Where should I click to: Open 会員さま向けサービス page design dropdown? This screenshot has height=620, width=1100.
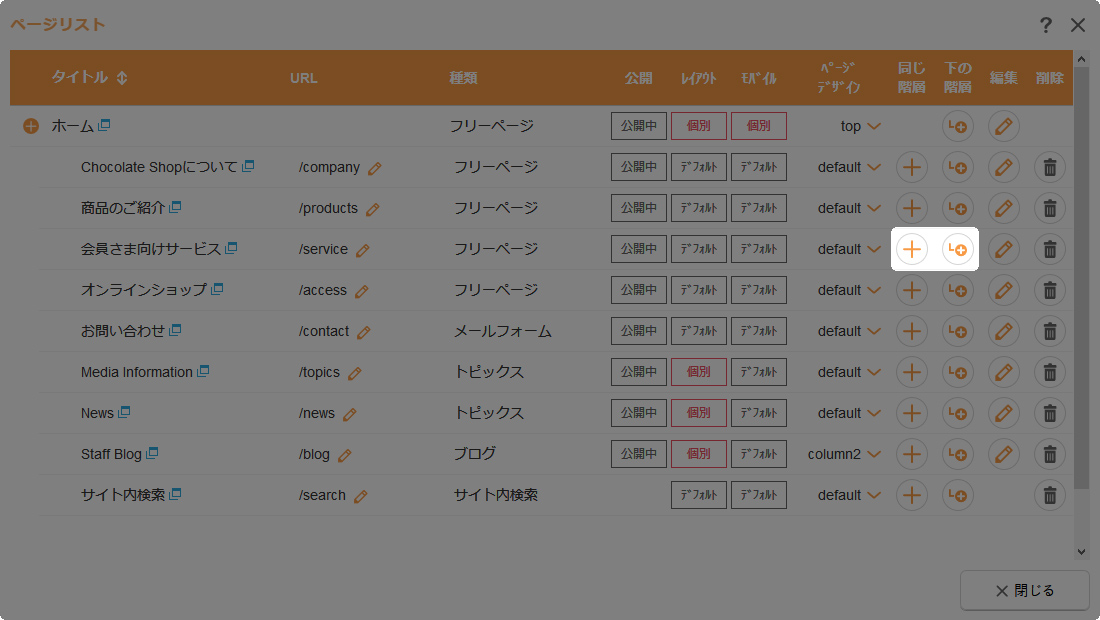point(849,249)
